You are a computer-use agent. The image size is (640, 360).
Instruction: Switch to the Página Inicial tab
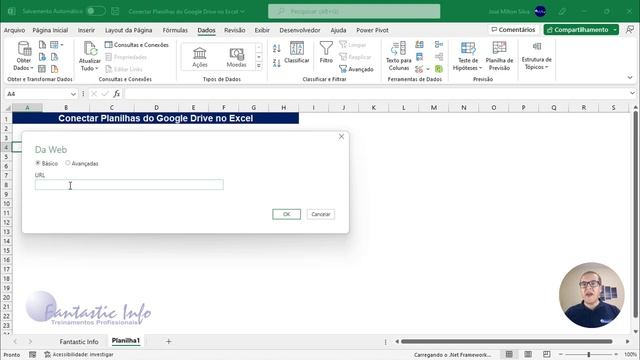click(x=50, y=30)
